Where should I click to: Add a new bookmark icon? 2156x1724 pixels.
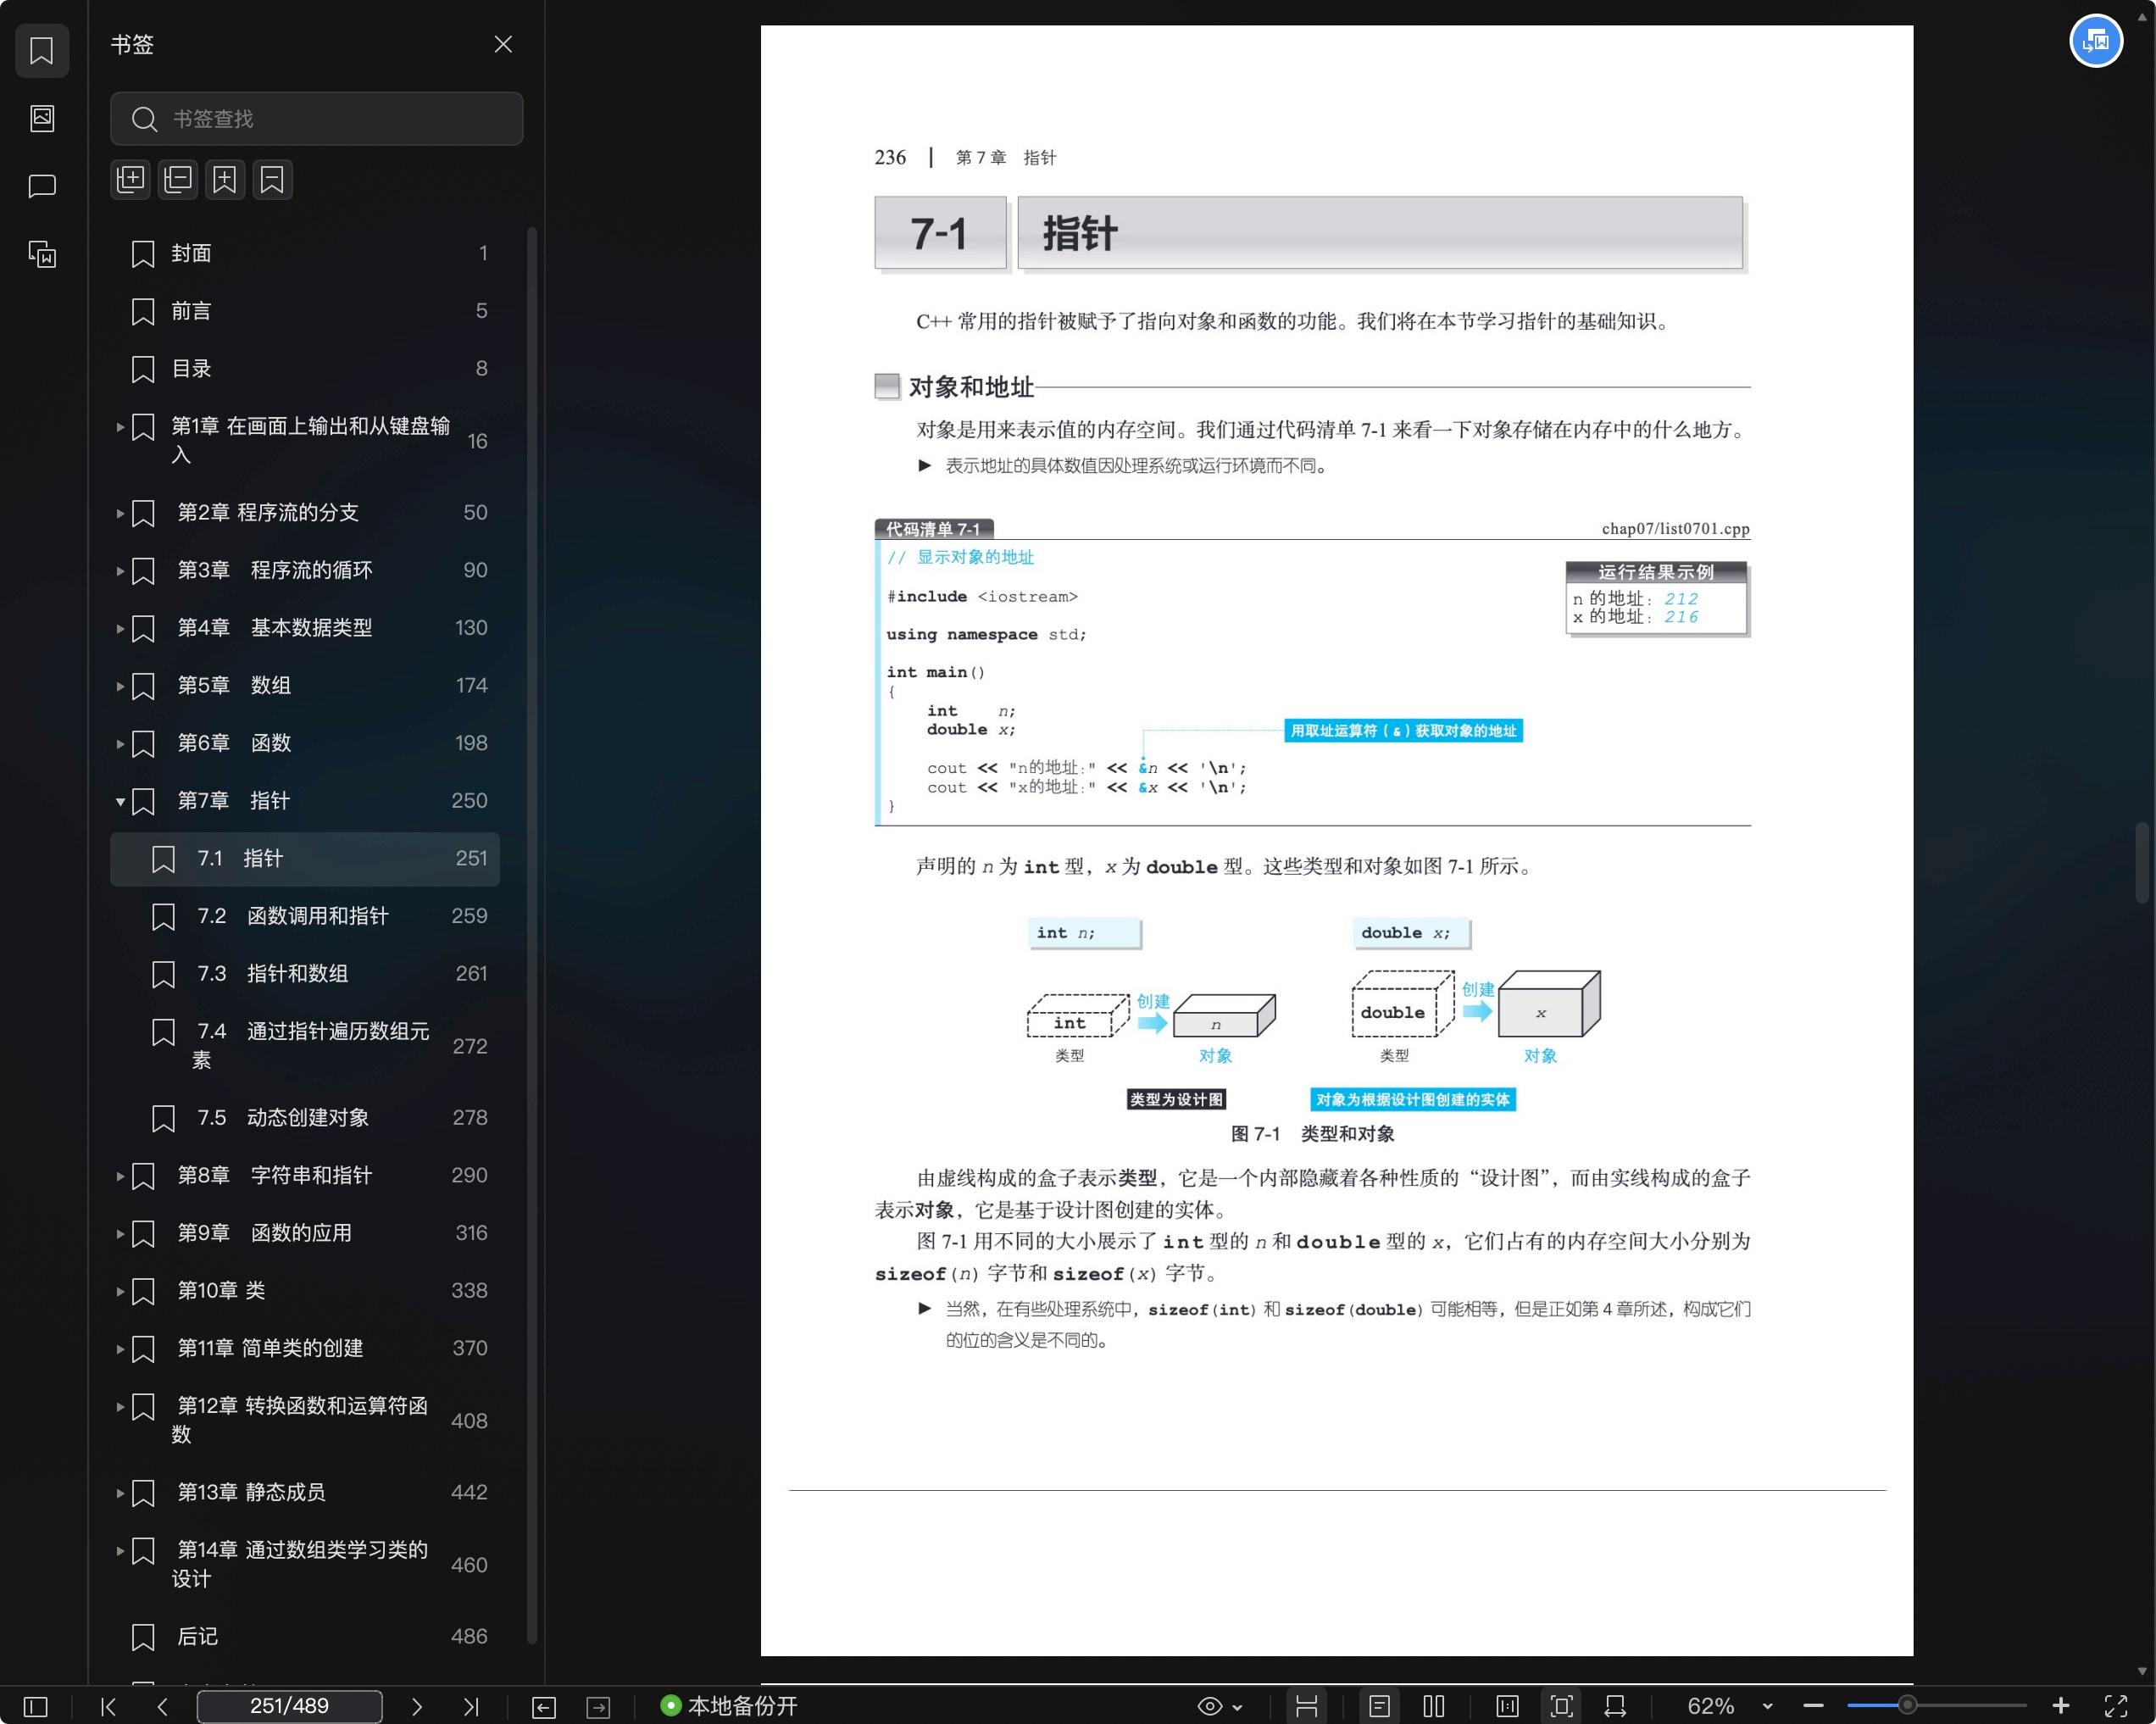225,180
